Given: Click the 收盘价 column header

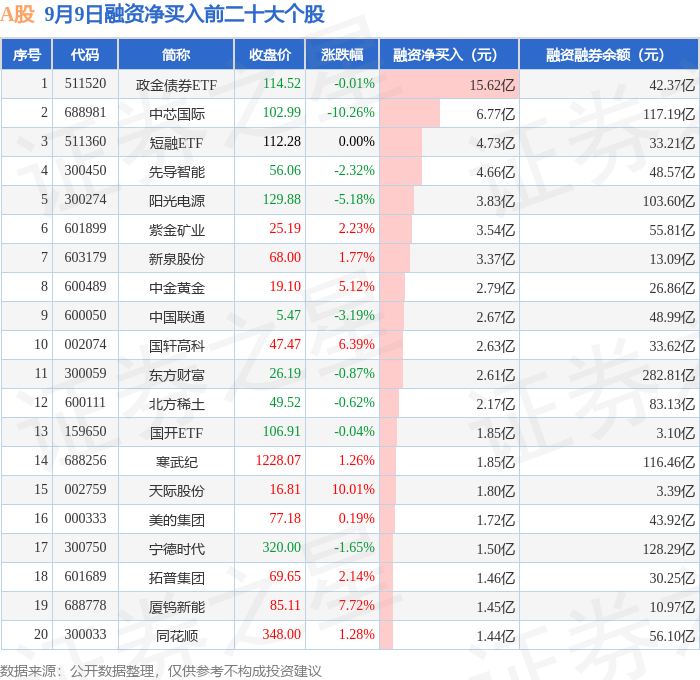Looking at the screenshot, I should coord(270,55).
